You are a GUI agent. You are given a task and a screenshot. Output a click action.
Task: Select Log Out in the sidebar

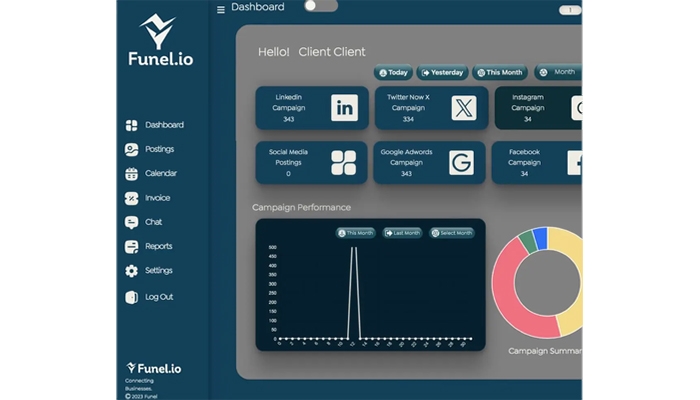pyautogui.click(x=159, y=297)
